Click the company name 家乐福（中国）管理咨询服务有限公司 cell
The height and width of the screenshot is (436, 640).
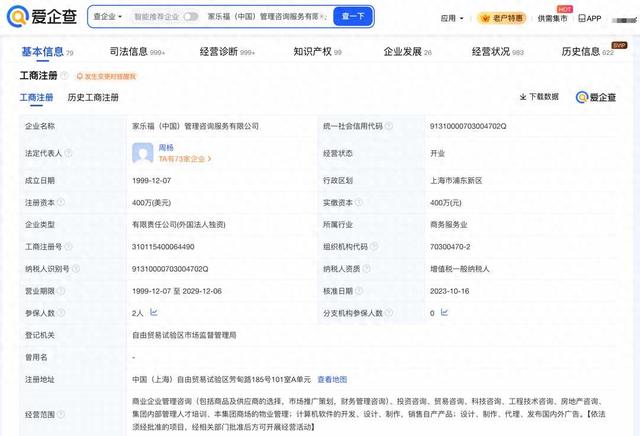coord(195,126)
